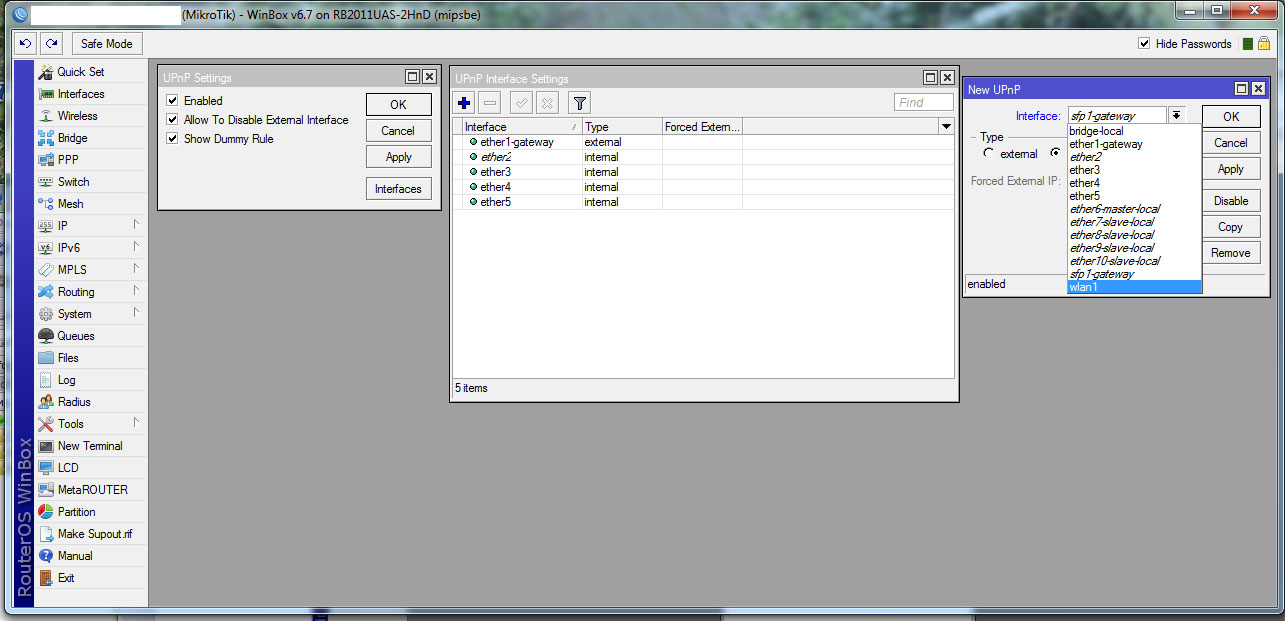Click Cancel in the UPnP Settings window
Viewport: 1285px width, 621px height.
tap(398, 131)
